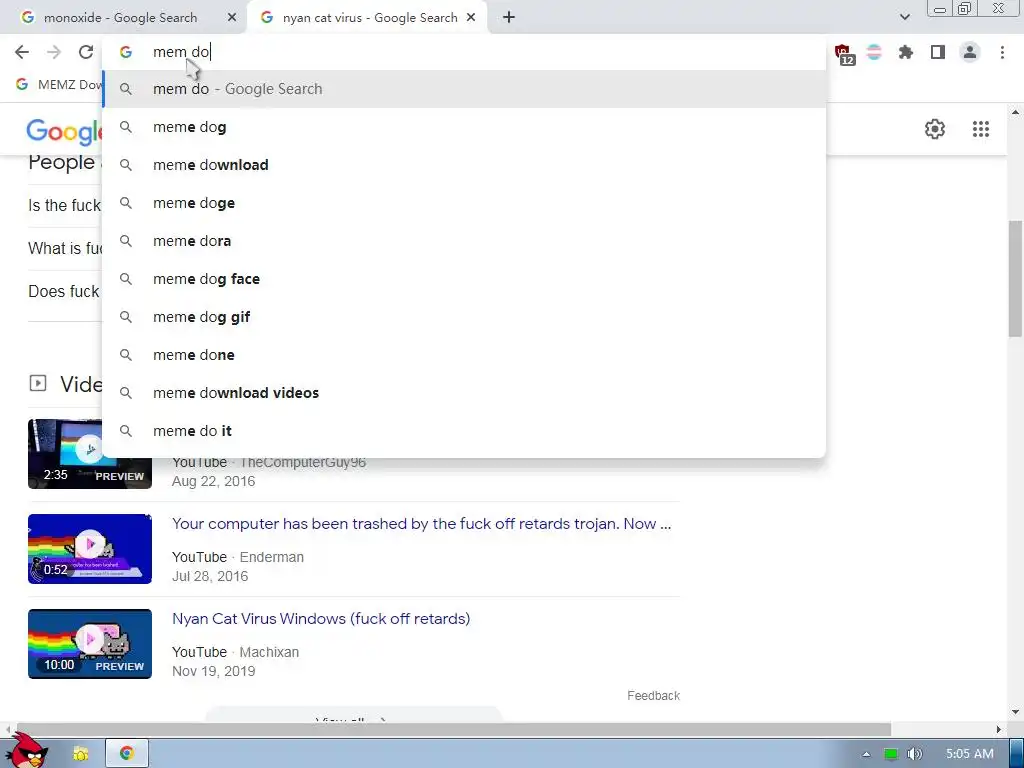Viewport: 1024px width, 768px height.
Task: Expand the tab search chevron
Action: [x=904, y=17]
